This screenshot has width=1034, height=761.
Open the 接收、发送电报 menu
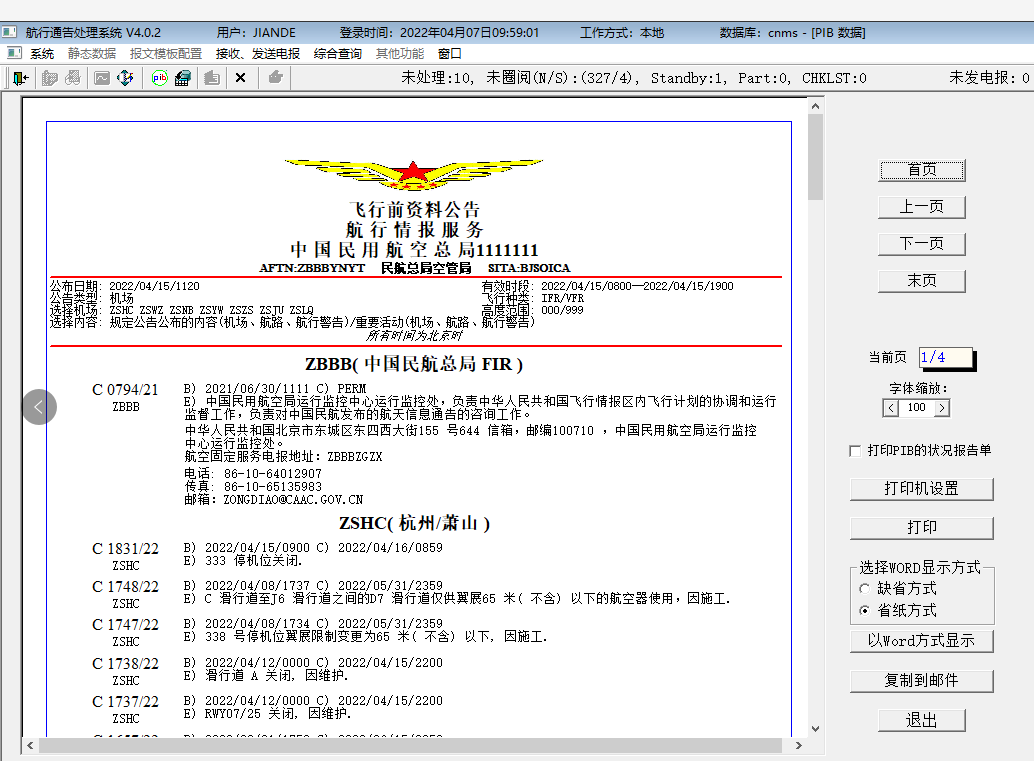tap(257, 54)
